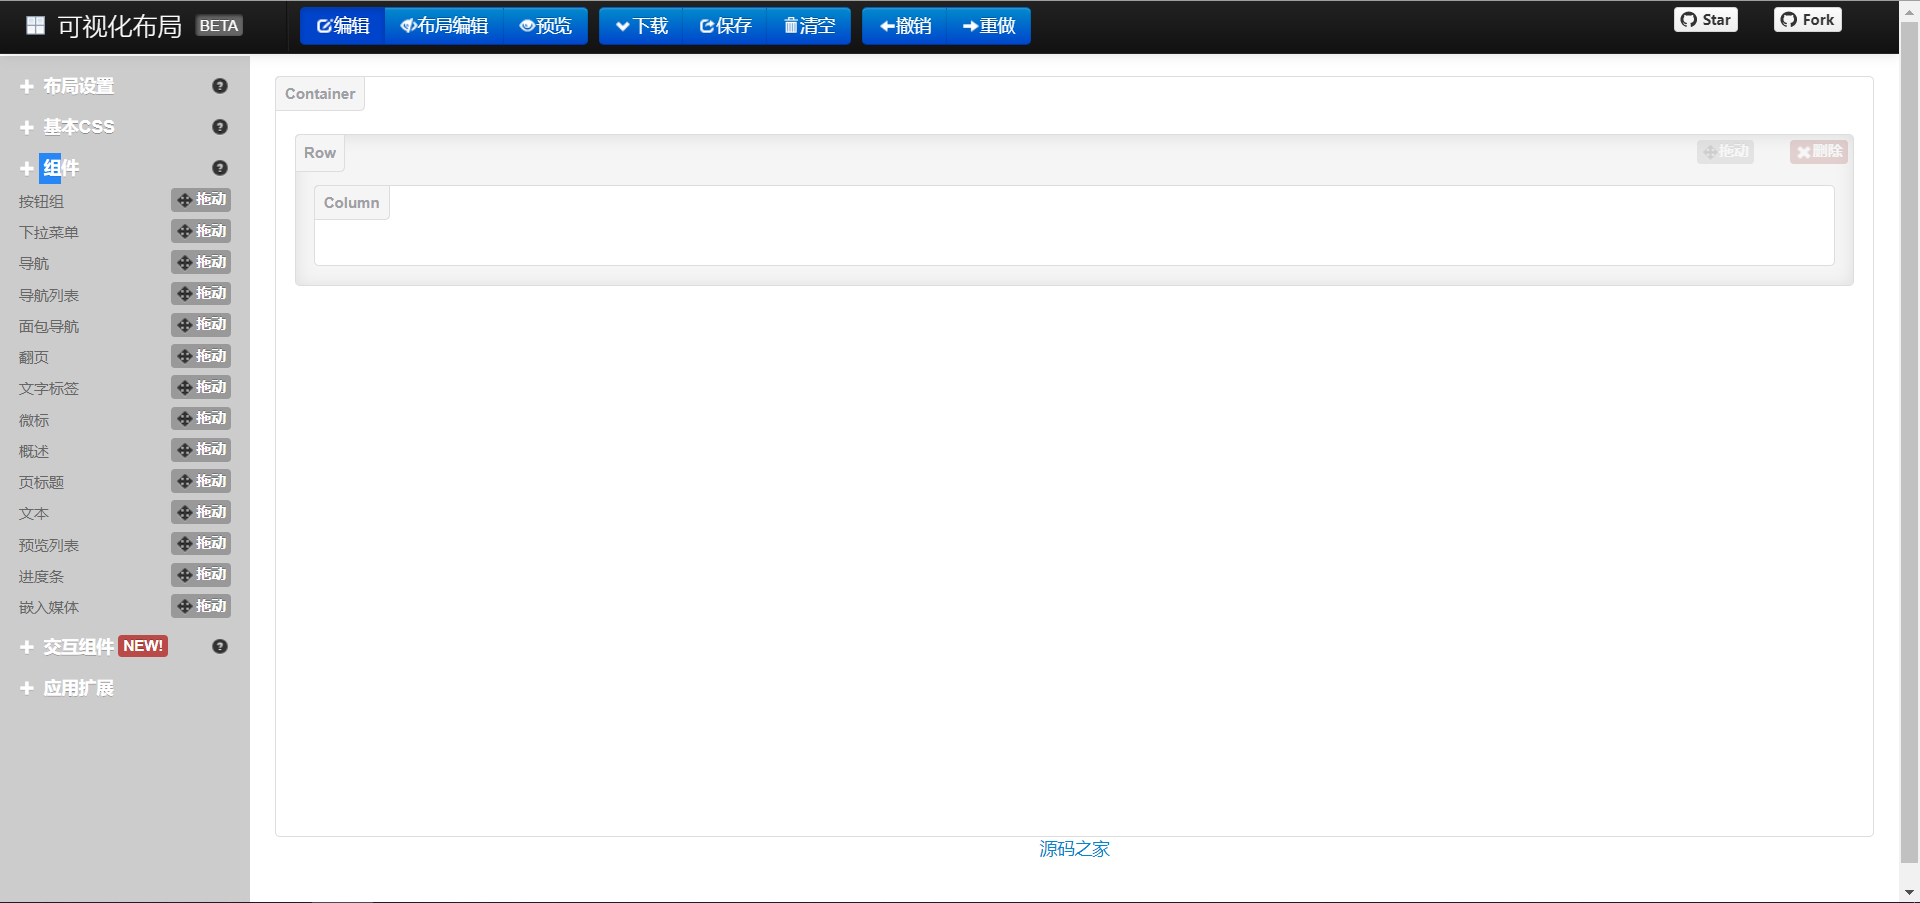Click the 编辑 edit mode button
This screenshot has height=903, width=1920.
342,26
